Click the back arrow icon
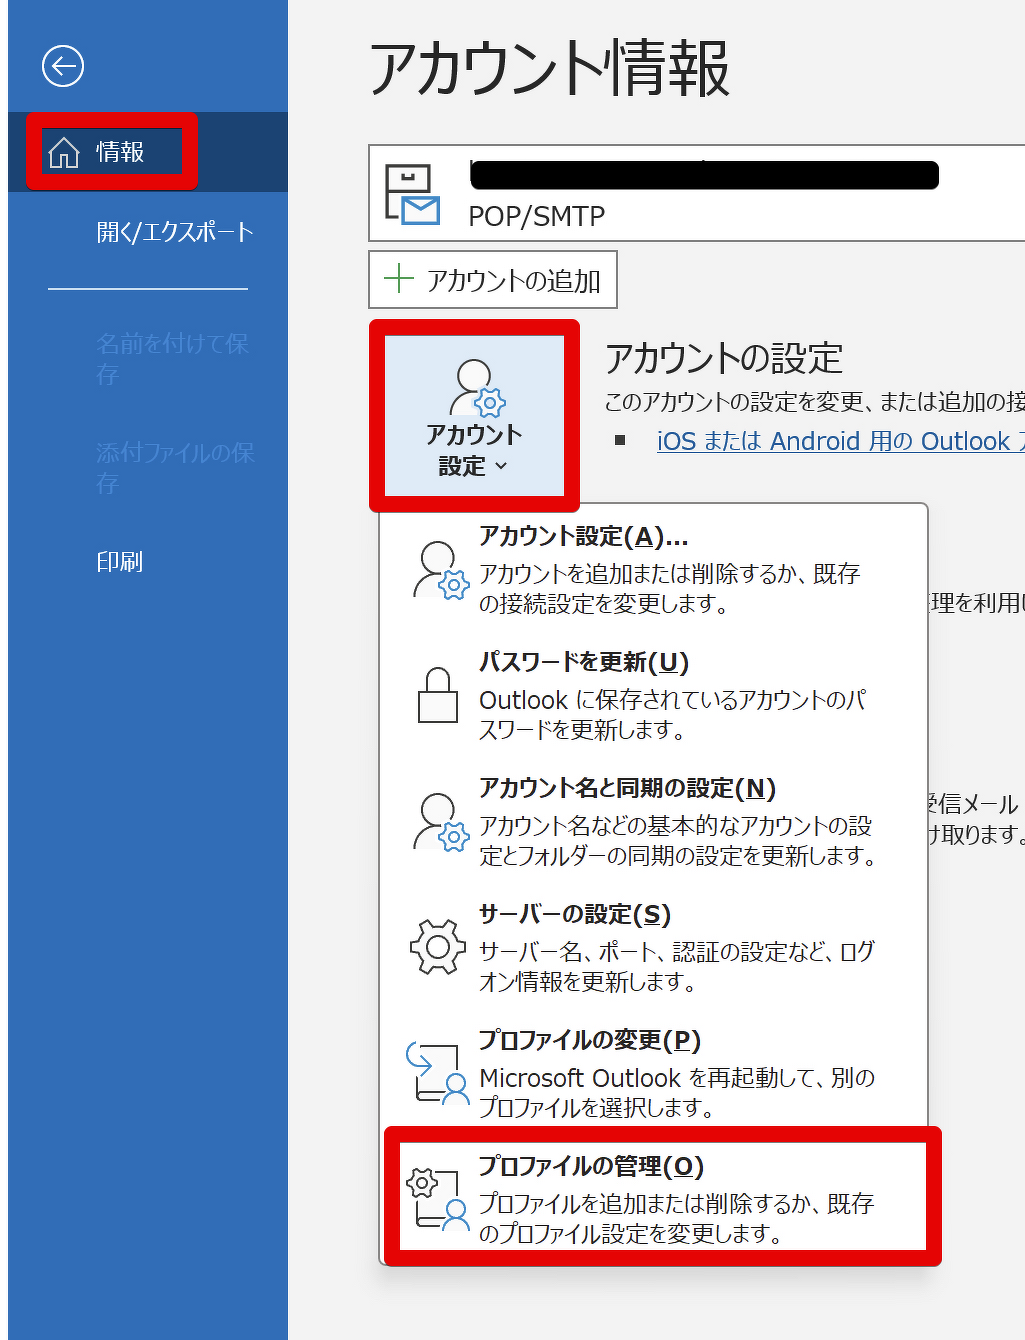1025x1340 pixels. (x=62, y=67)
